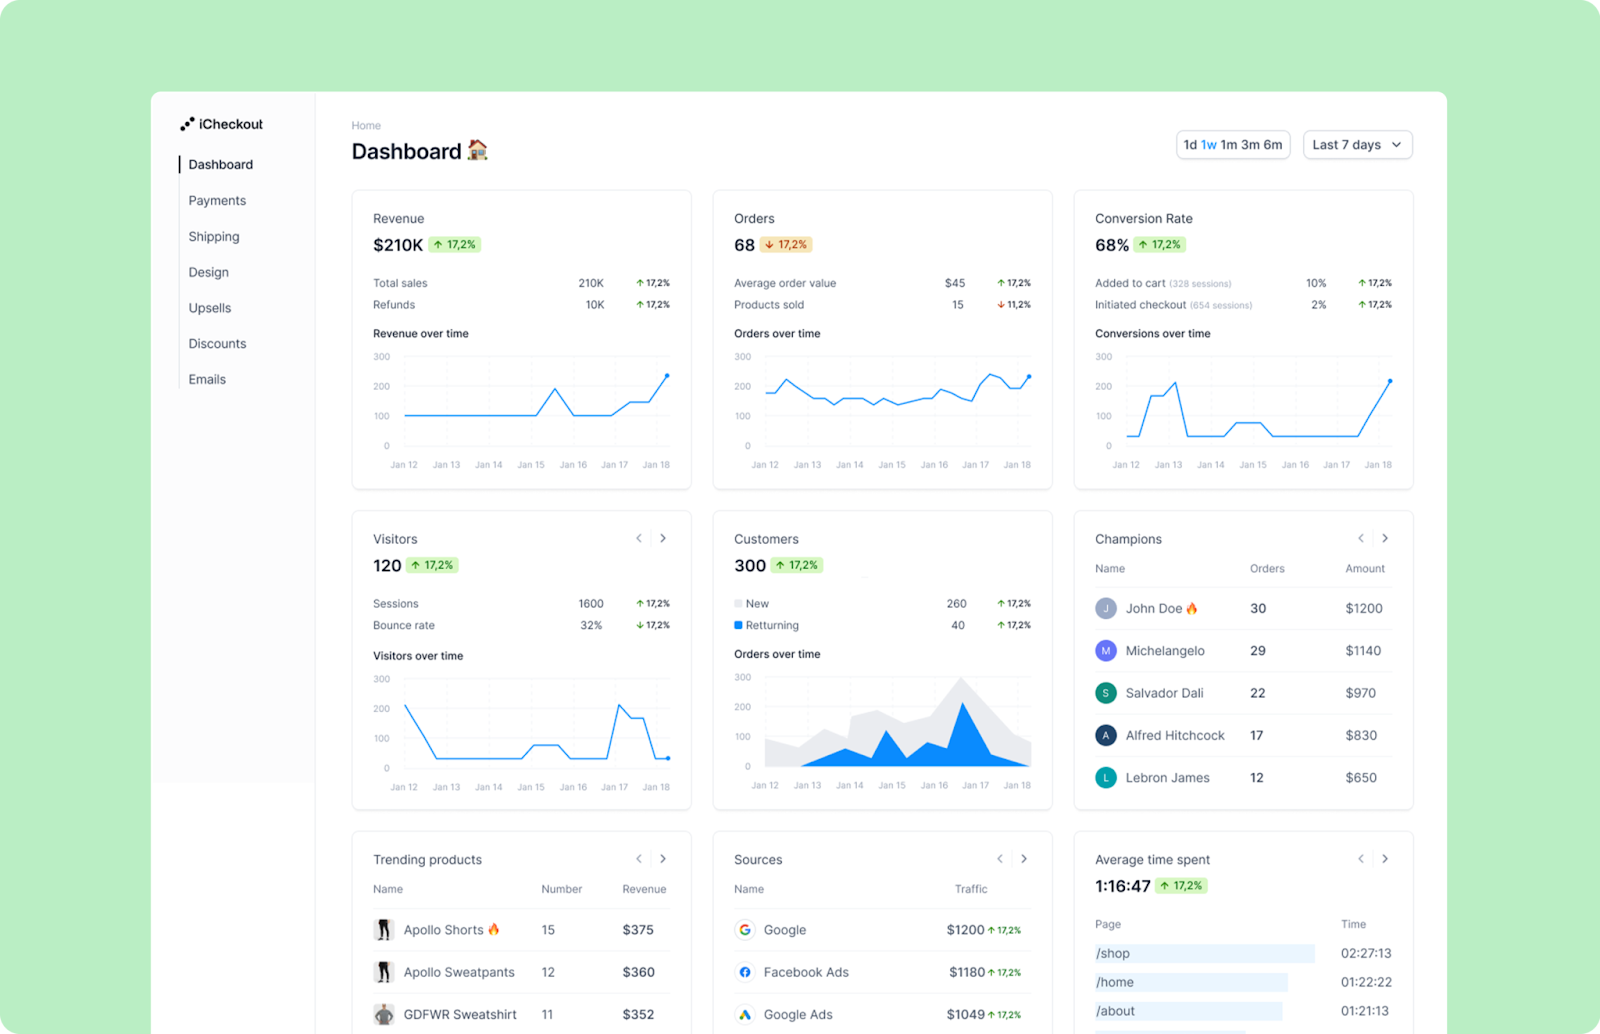Viewport: 1600px width, 1034px height.
Task: Click the Apollo Shorts product thumbnail
Action: (x=384, y=930)
